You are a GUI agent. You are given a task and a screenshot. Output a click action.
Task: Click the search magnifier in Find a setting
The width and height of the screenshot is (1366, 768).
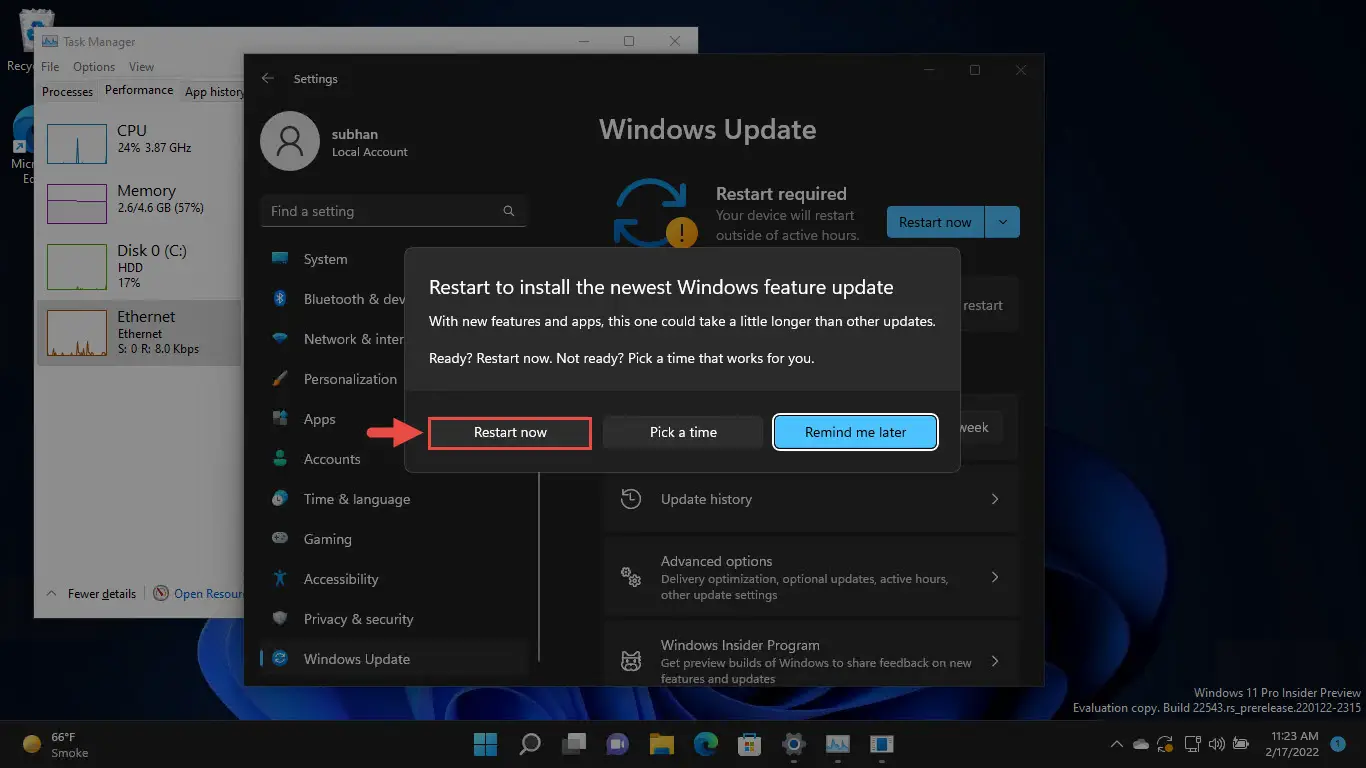[x=509, y=211]
